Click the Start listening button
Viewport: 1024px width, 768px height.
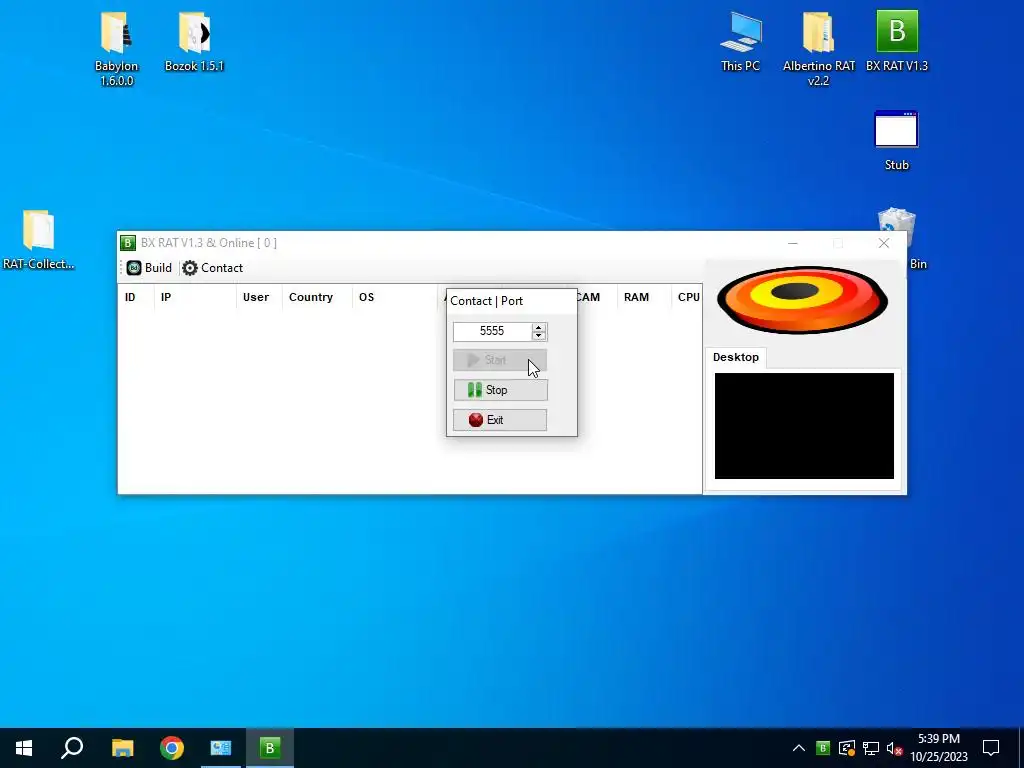500,360
